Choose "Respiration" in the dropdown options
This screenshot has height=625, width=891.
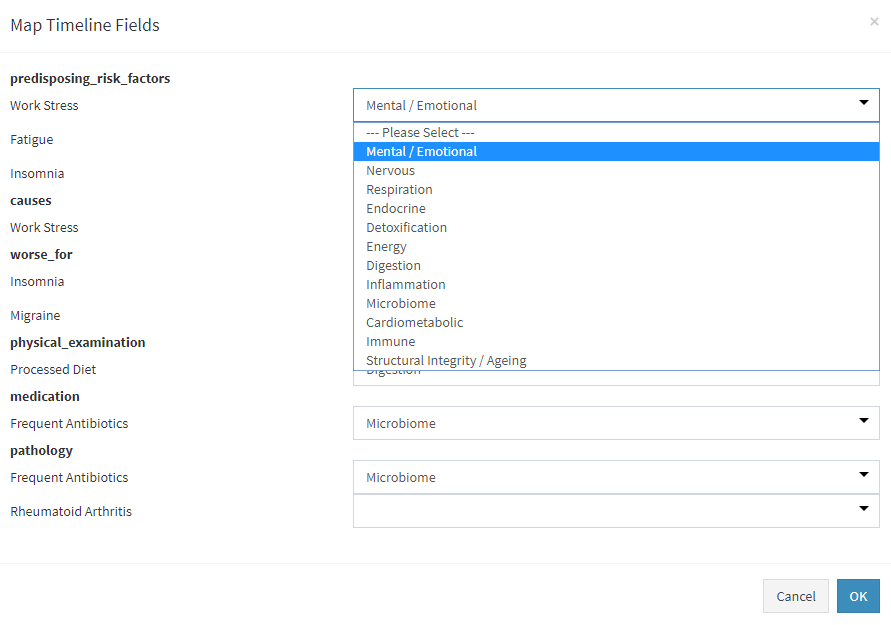click(x=399, y=189)
